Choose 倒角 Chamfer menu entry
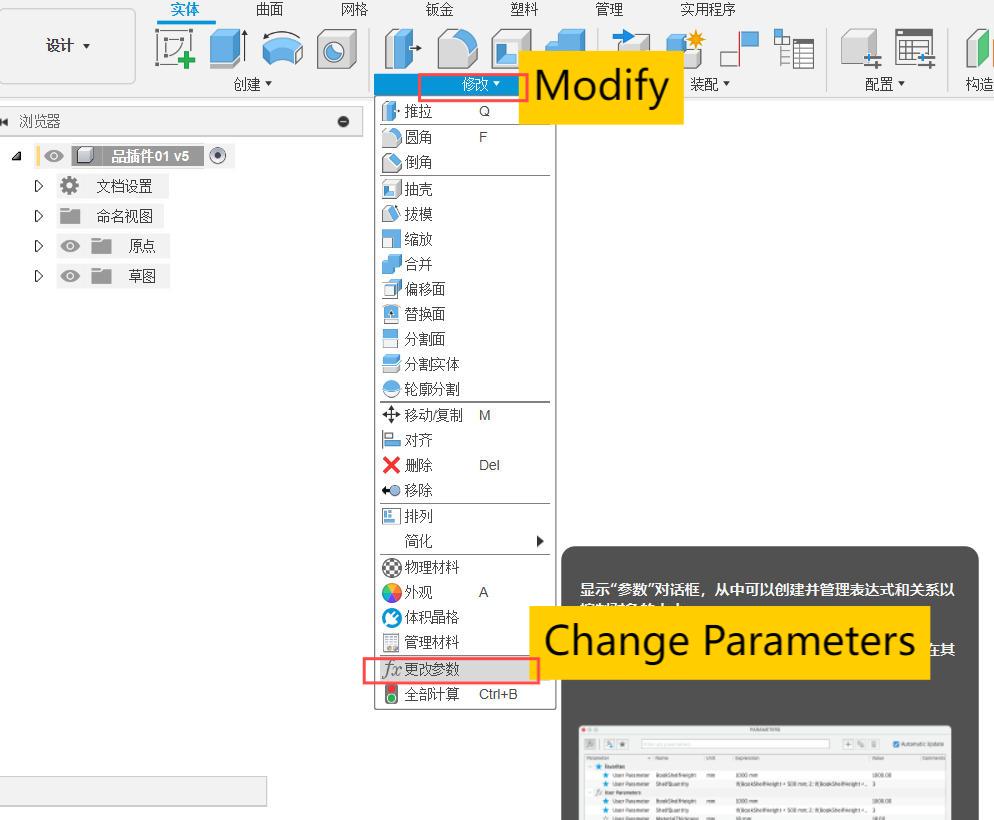 [x=465, y=162]
